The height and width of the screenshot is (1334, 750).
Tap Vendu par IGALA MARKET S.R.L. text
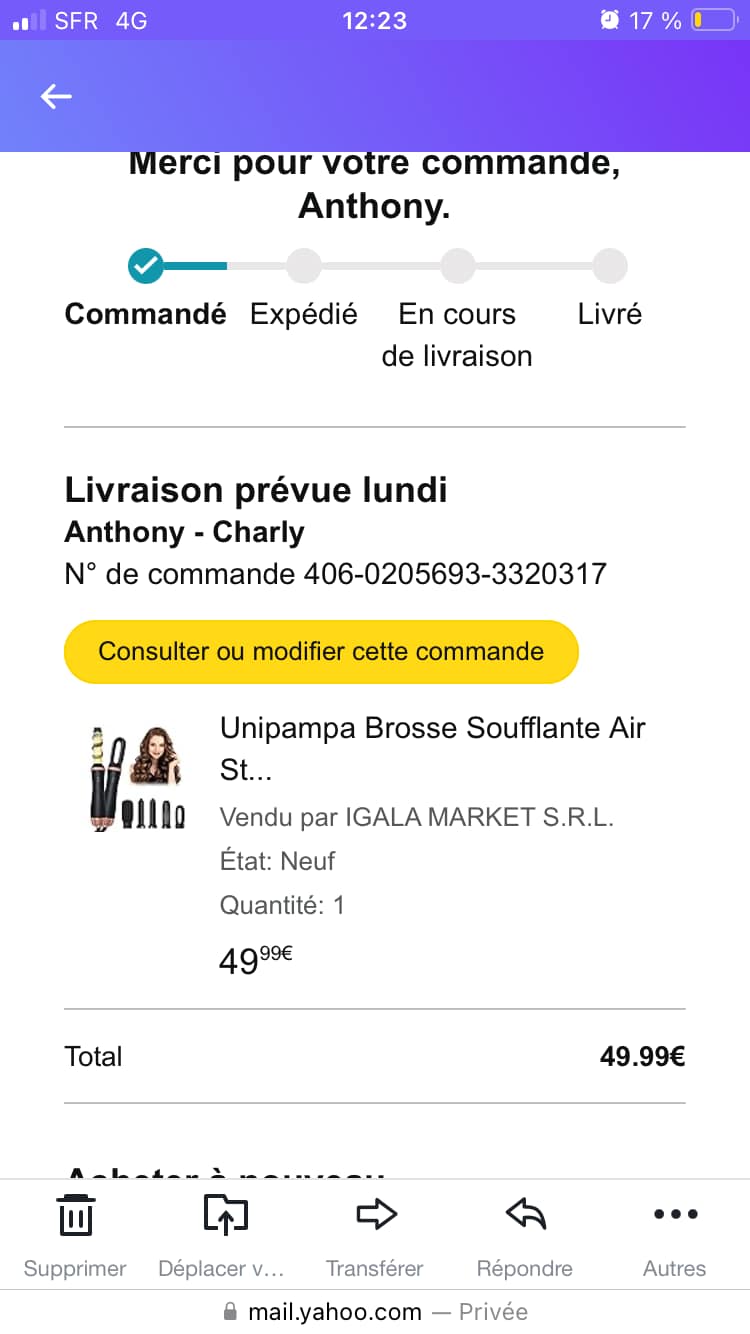click(x=417, y=817)
